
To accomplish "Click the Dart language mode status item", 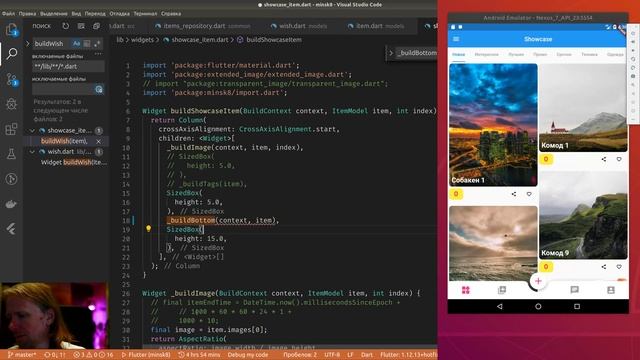I will (x=367, y=355).
